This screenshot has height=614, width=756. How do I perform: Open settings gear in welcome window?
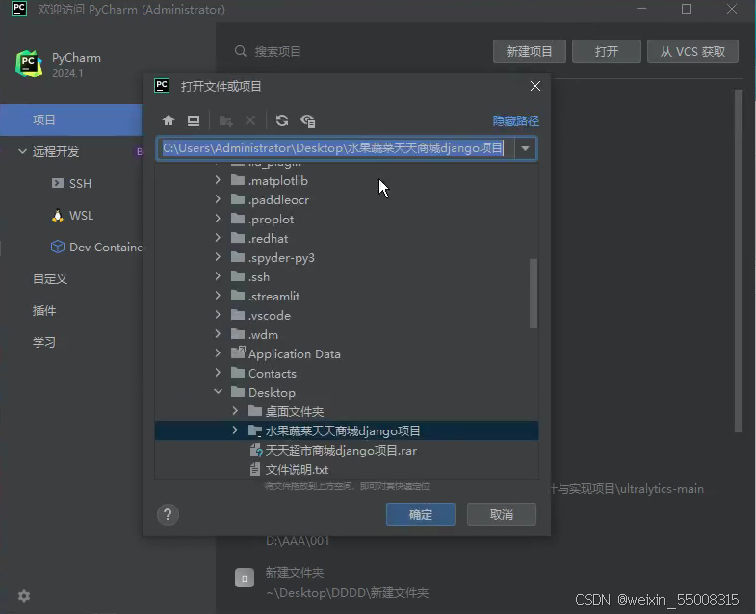coord(24,596)
